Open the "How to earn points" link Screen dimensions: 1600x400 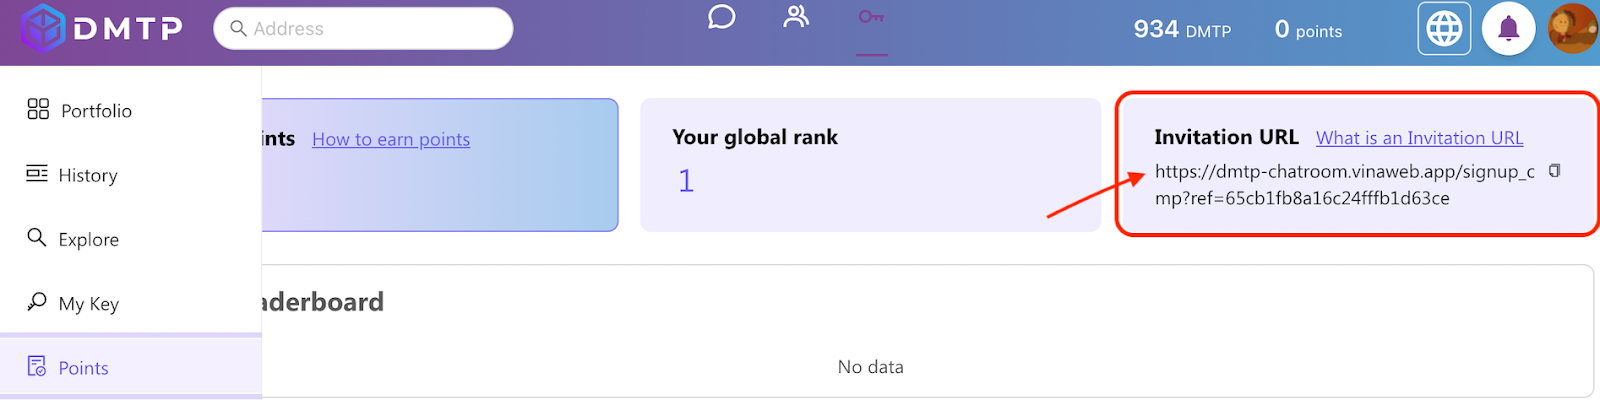click(391, 139)
